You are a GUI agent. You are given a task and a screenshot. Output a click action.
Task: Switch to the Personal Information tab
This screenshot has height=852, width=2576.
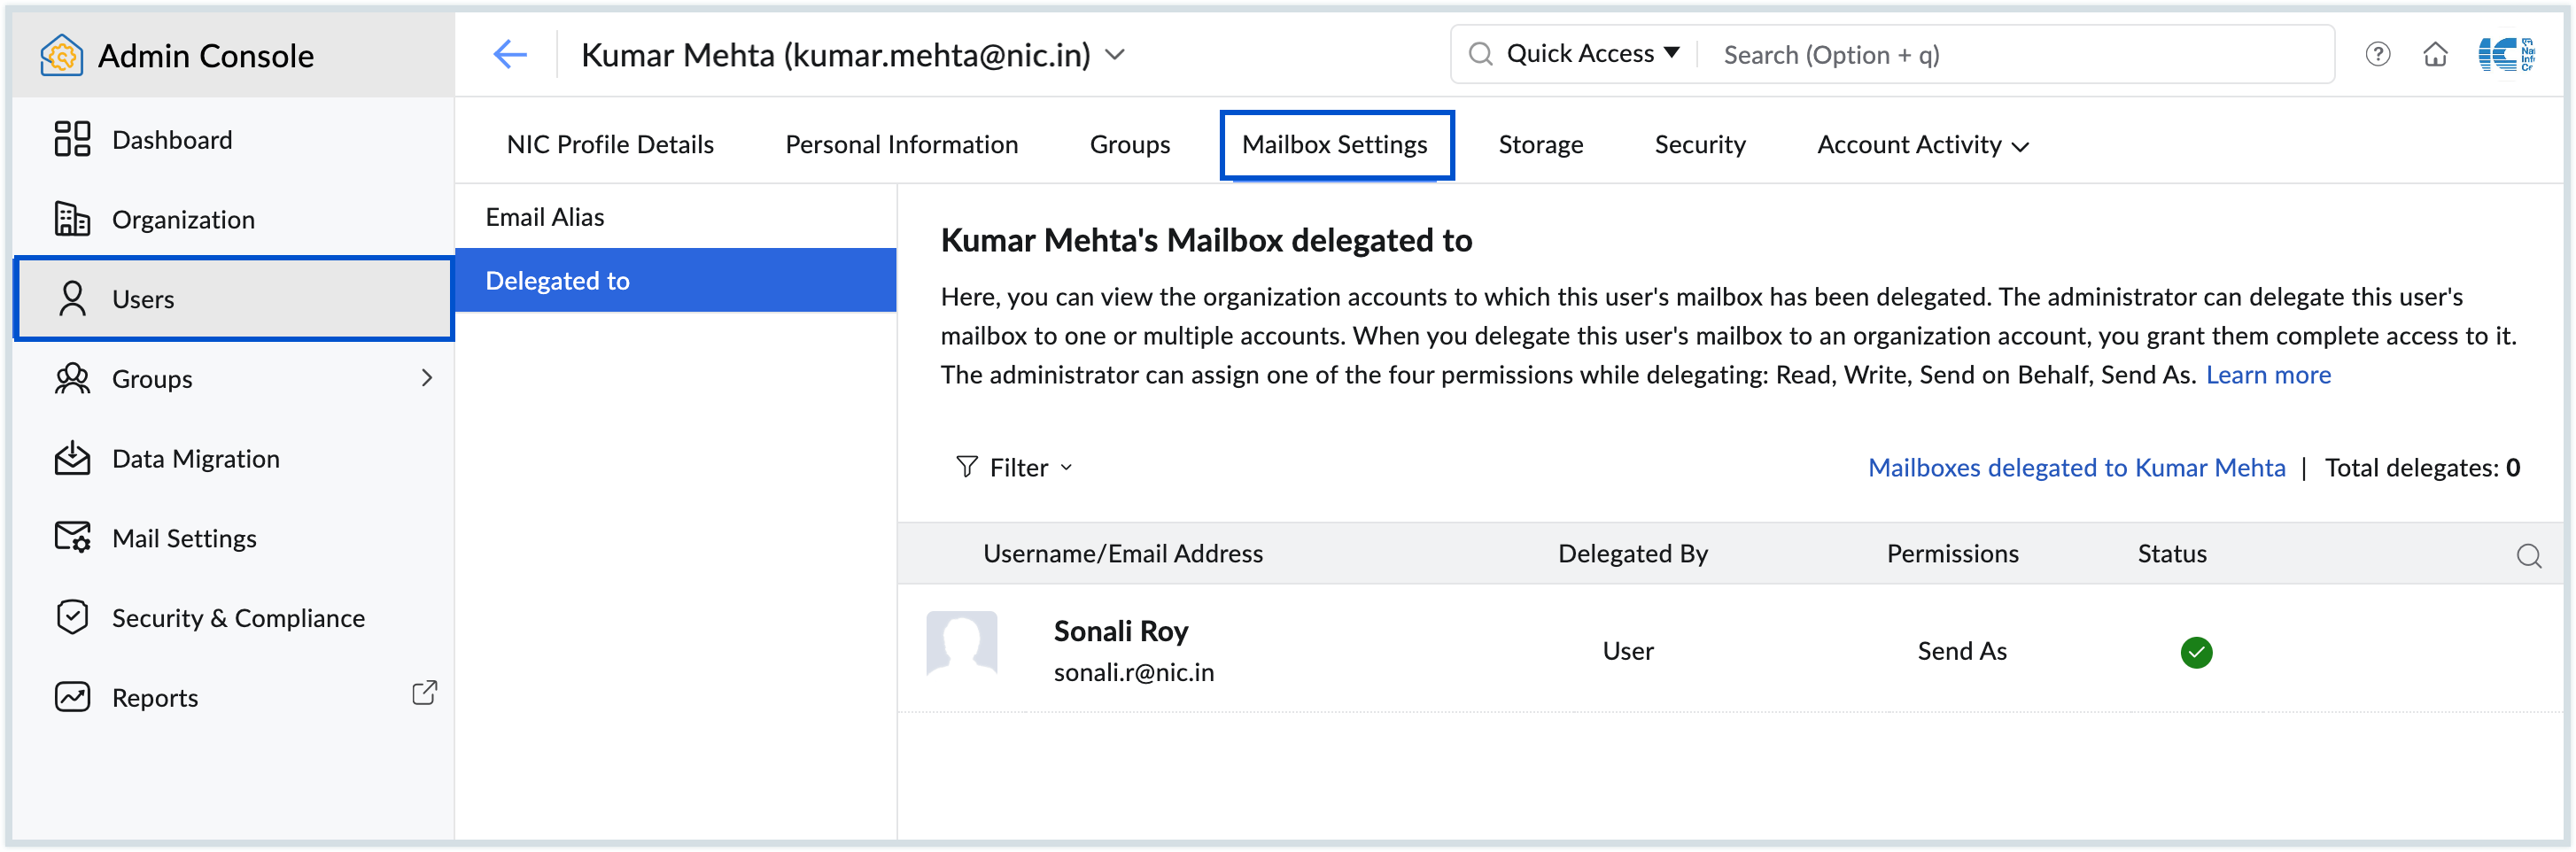[901, 145]
